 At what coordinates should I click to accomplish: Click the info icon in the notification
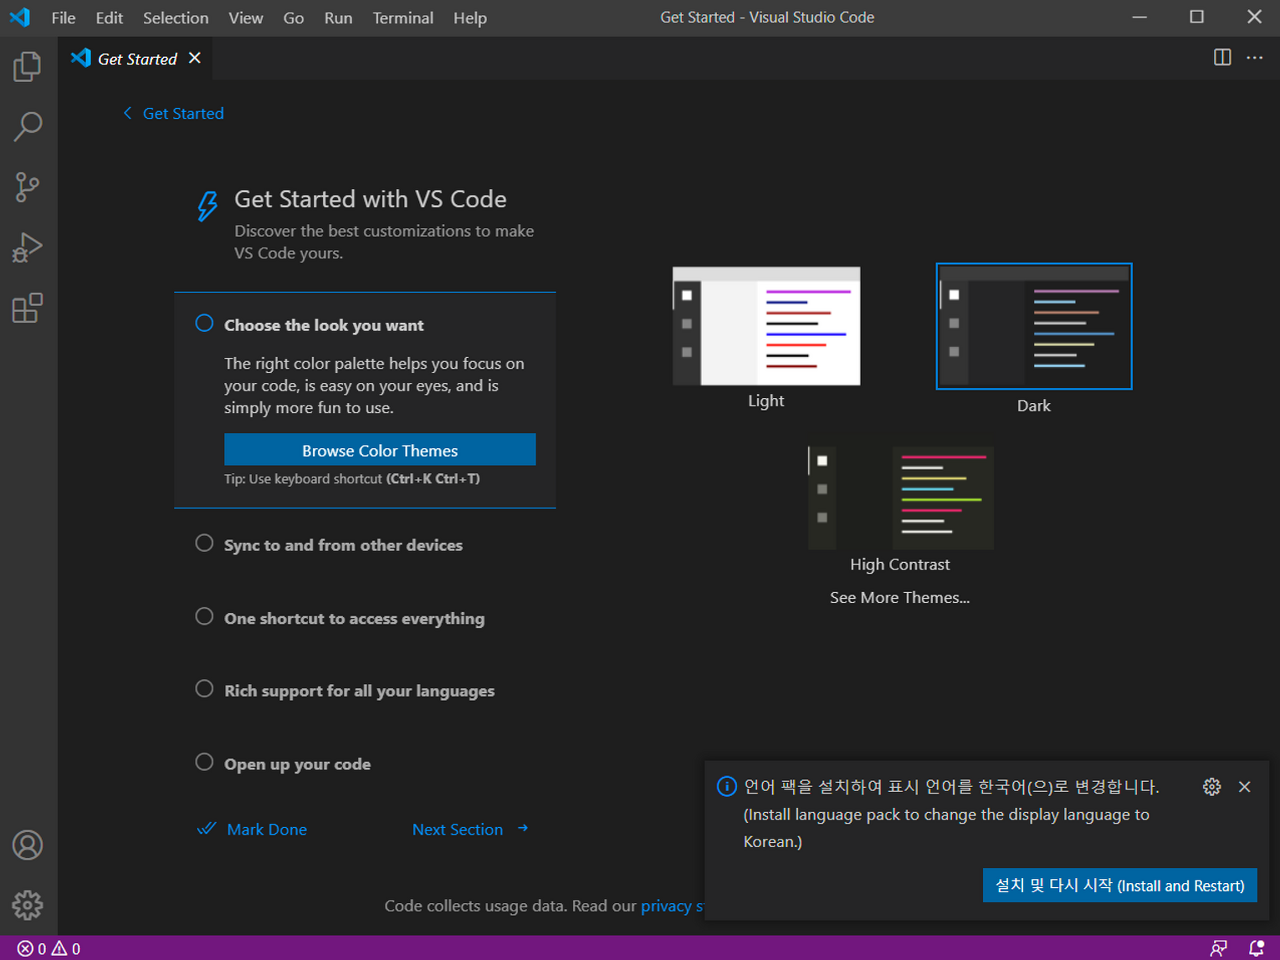point(727,787)
